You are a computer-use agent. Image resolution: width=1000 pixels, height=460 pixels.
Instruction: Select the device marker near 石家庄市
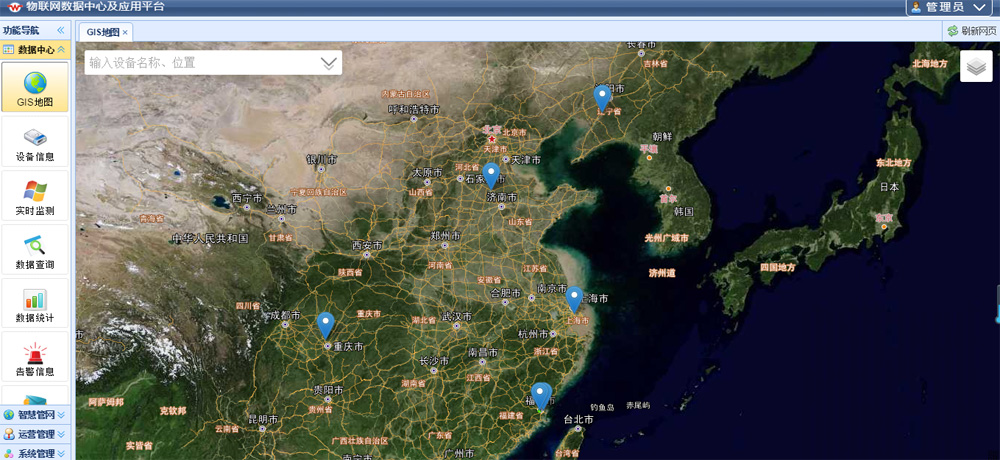490,174
